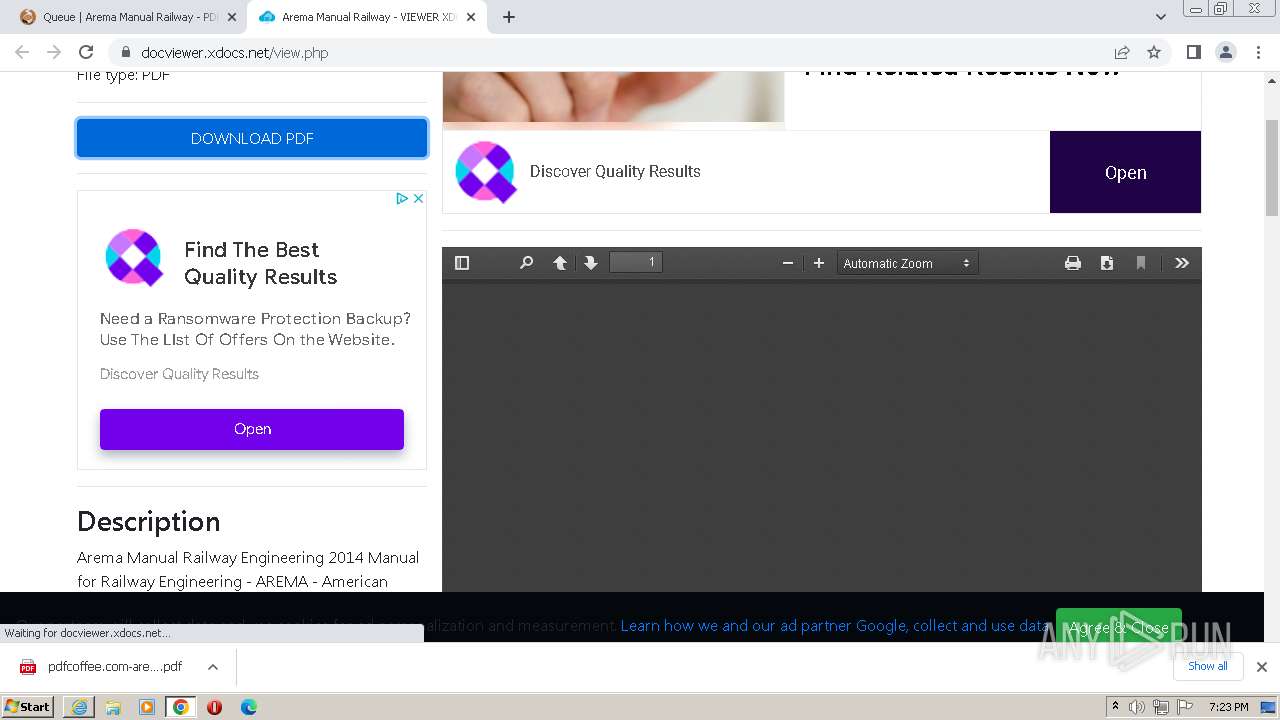Show all downloads
Screen dimensions: 1280x720
click(1207, 666)
